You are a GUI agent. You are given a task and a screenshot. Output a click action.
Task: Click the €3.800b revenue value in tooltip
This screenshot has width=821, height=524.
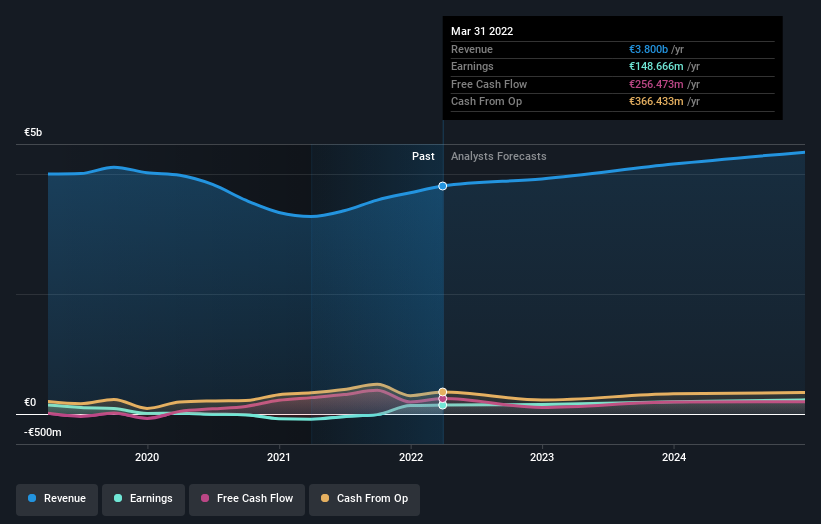point(648,49)
